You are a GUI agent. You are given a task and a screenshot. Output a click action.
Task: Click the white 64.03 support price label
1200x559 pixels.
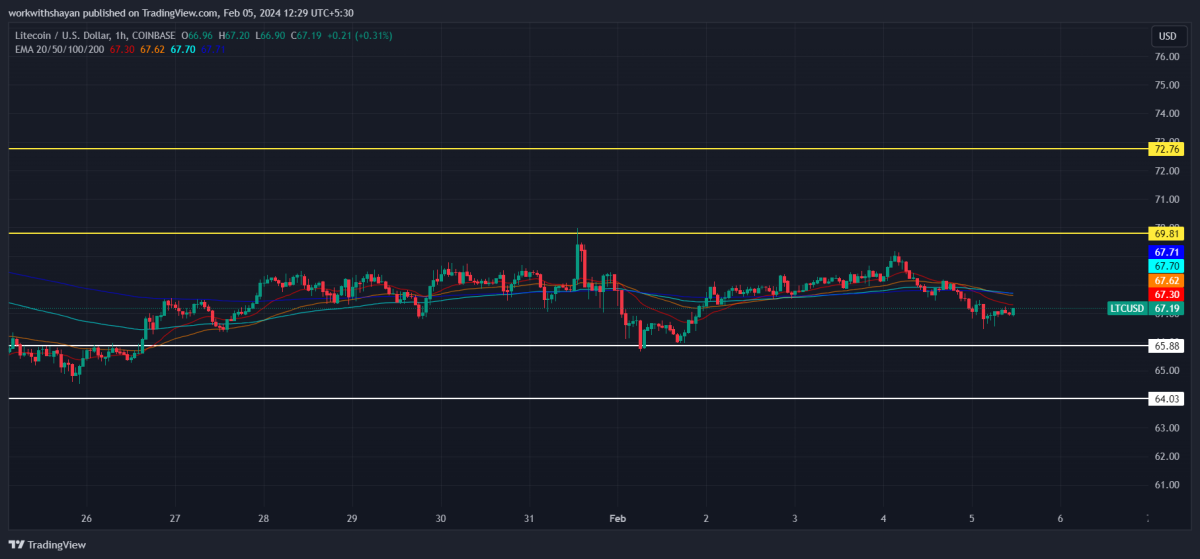pos(1166,398)
